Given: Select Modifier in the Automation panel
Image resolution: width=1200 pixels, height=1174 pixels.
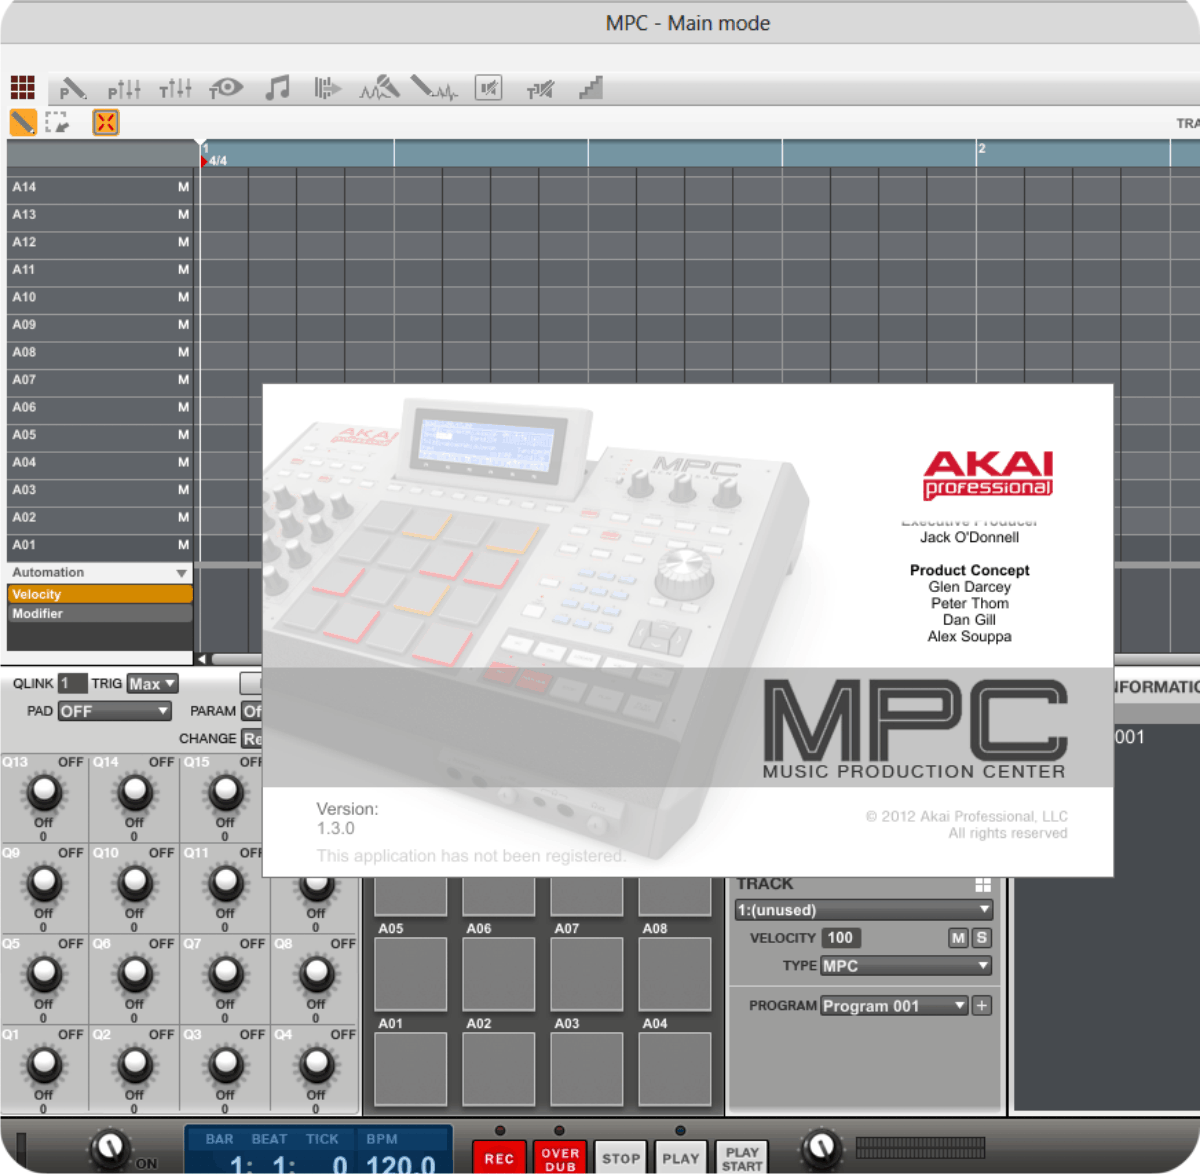Looking at the screenshot, I should point(99,613).
